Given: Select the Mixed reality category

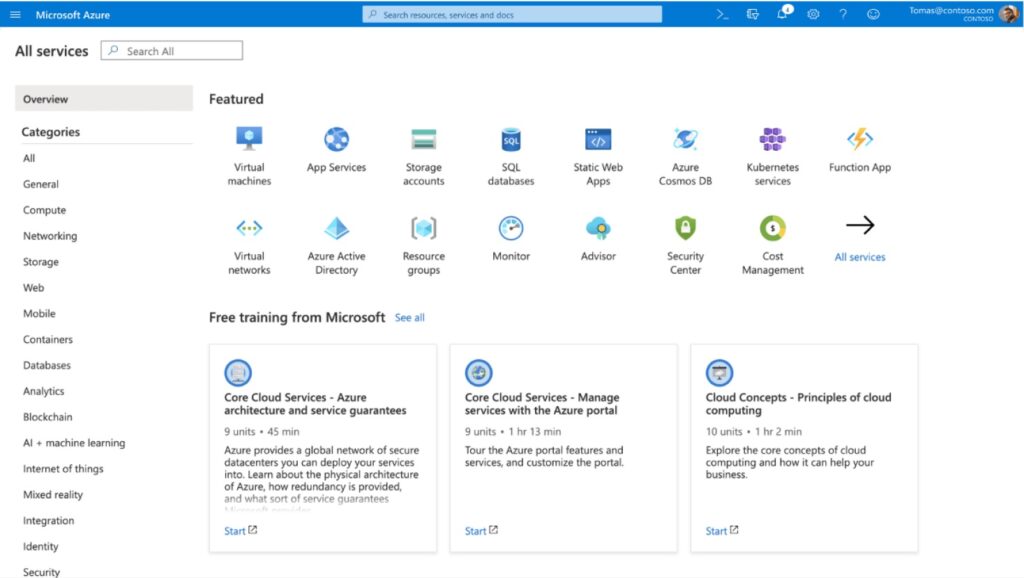Looking at the screenshot, I should pyautogui.click(x=53, y=494).
